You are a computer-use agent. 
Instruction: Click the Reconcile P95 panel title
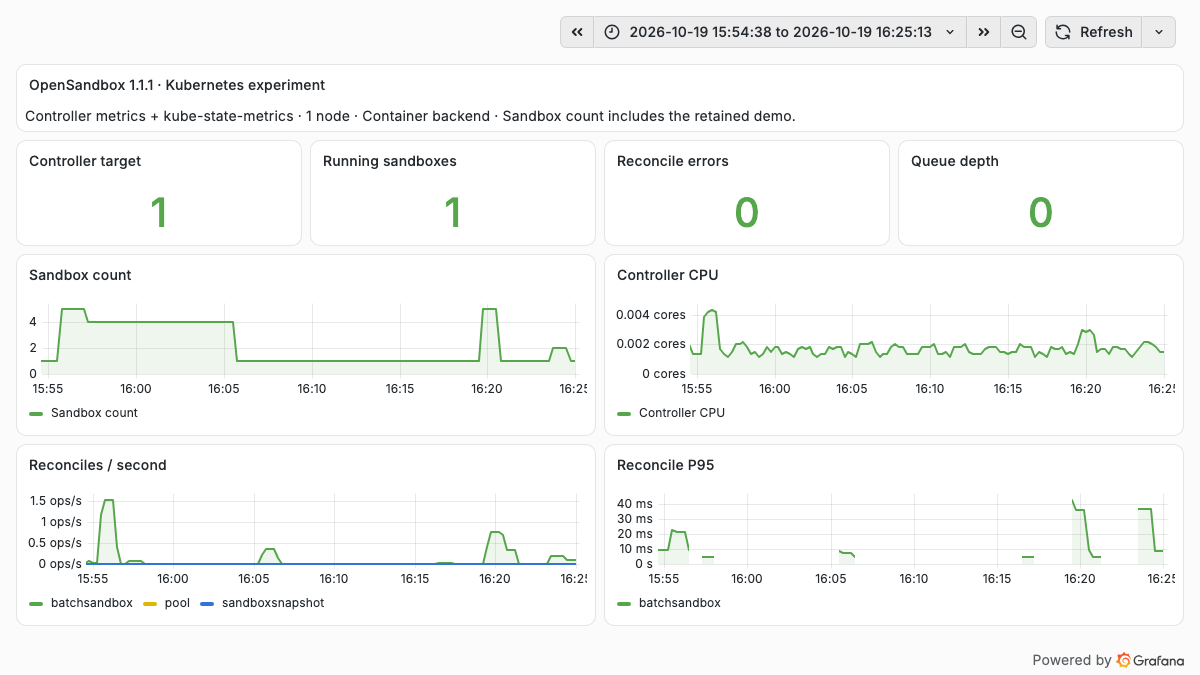coord(666,465)
